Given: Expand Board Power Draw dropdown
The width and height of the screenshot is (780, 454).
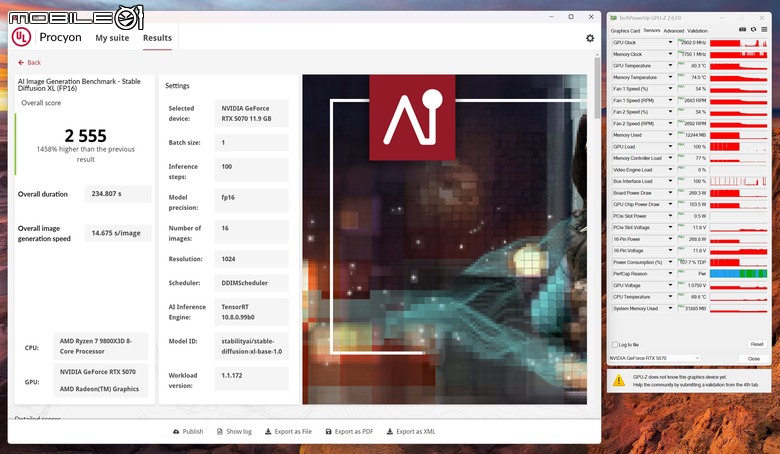Looking at the screenshot, I should tap(670, 193).
